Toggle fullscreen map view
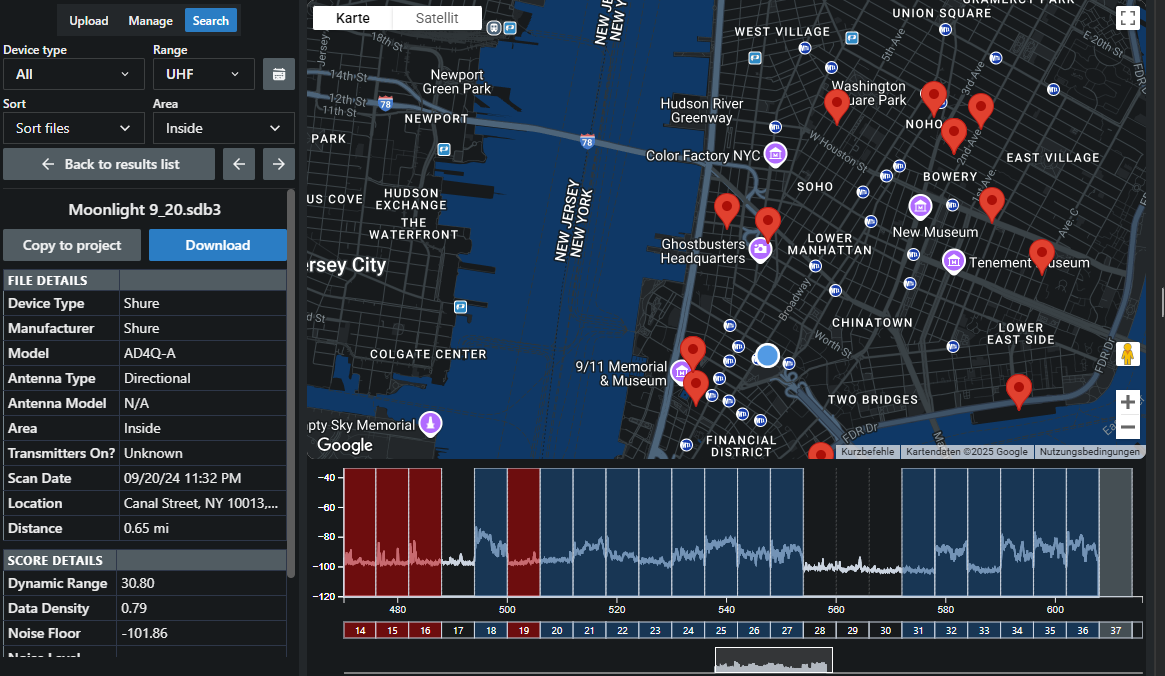 pos(1128,18)
